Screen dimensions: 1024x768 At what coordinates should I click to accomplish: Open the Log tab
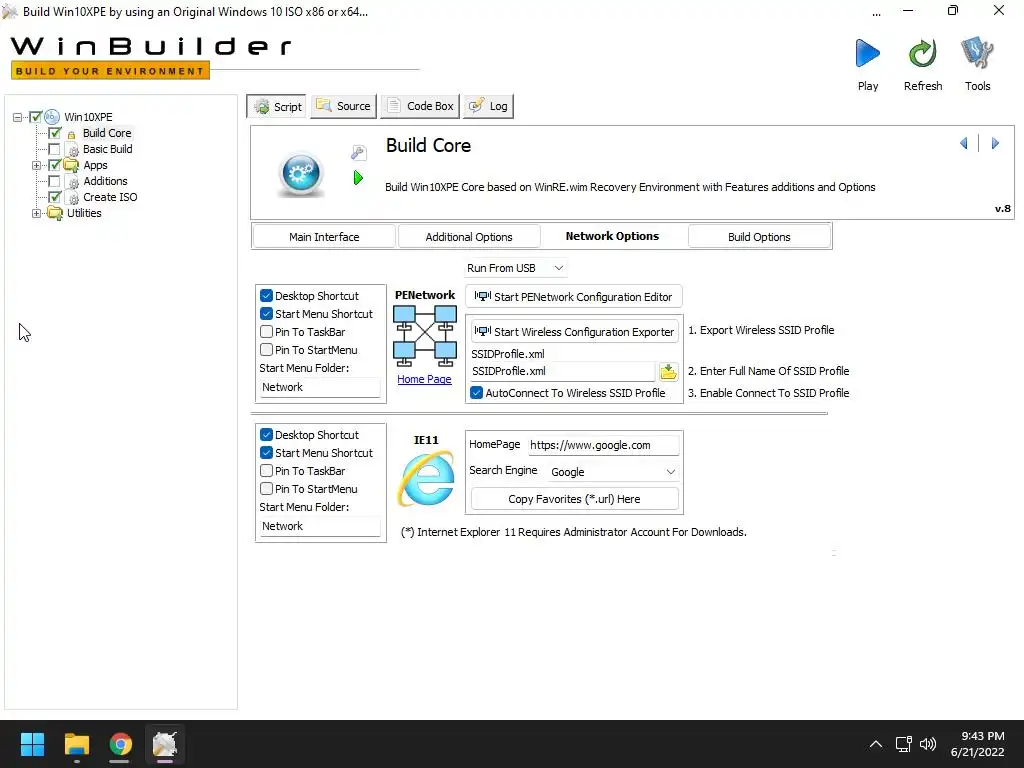488,106
